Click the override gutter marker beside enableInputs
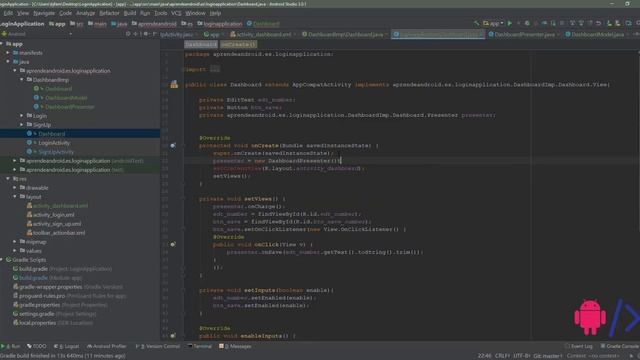The width and height of the screenshot is (640, 360). pos(173,336)
